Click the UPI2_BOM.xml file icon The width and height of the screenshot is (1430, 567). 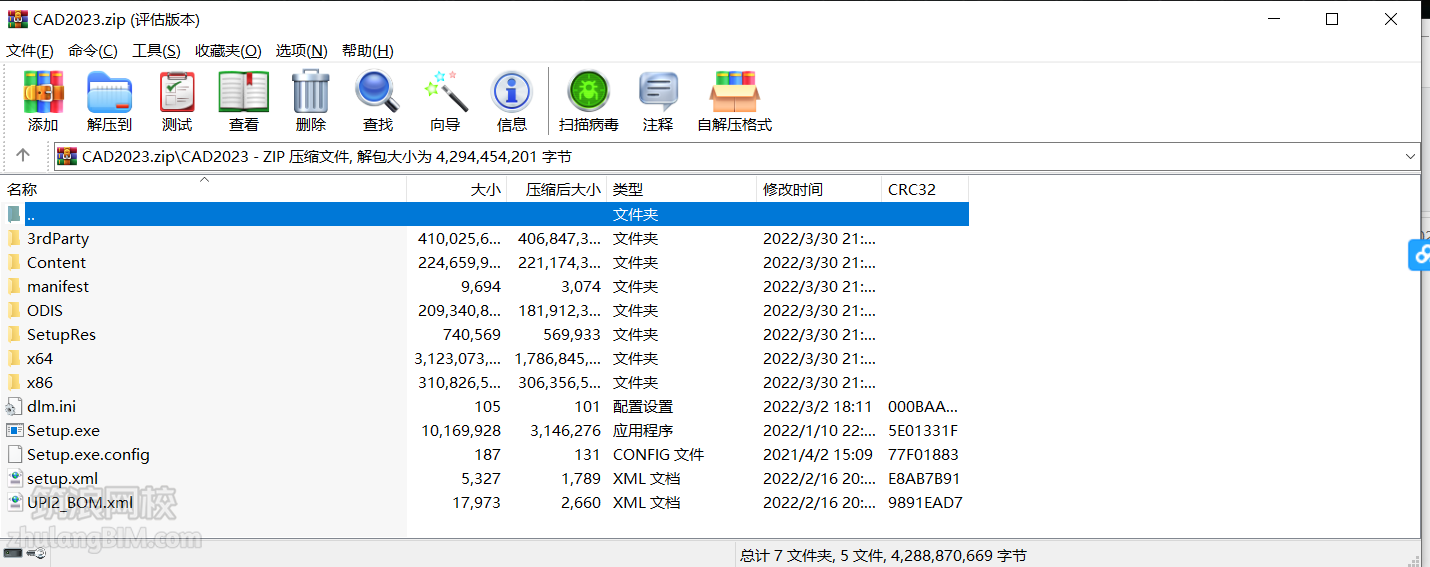point(14,502)
